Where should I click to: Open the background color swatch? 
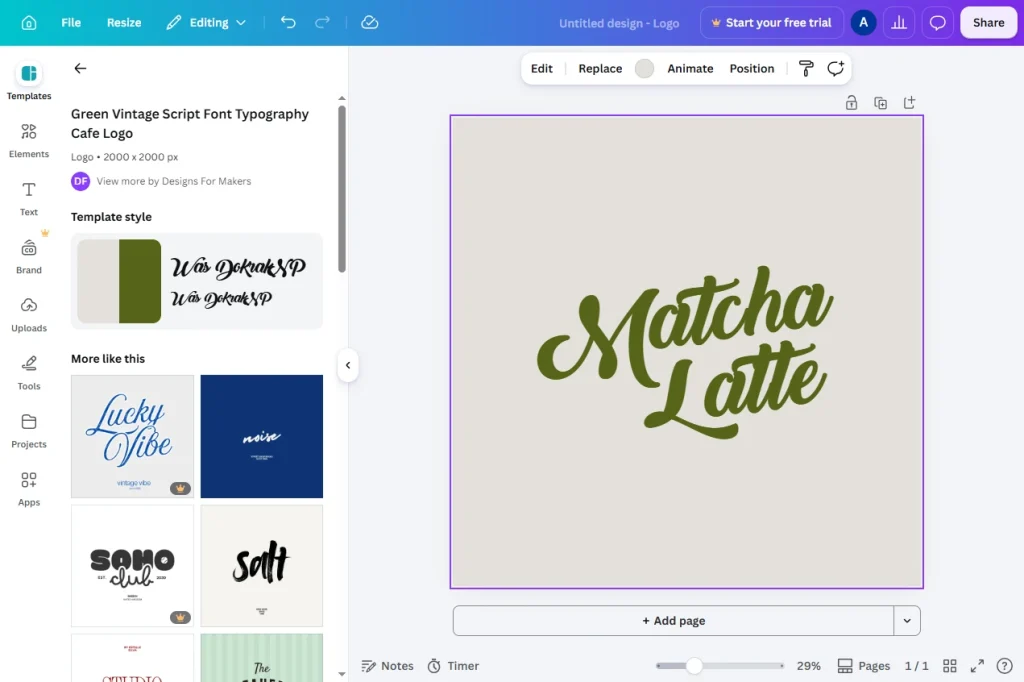(x=645, y=69)
